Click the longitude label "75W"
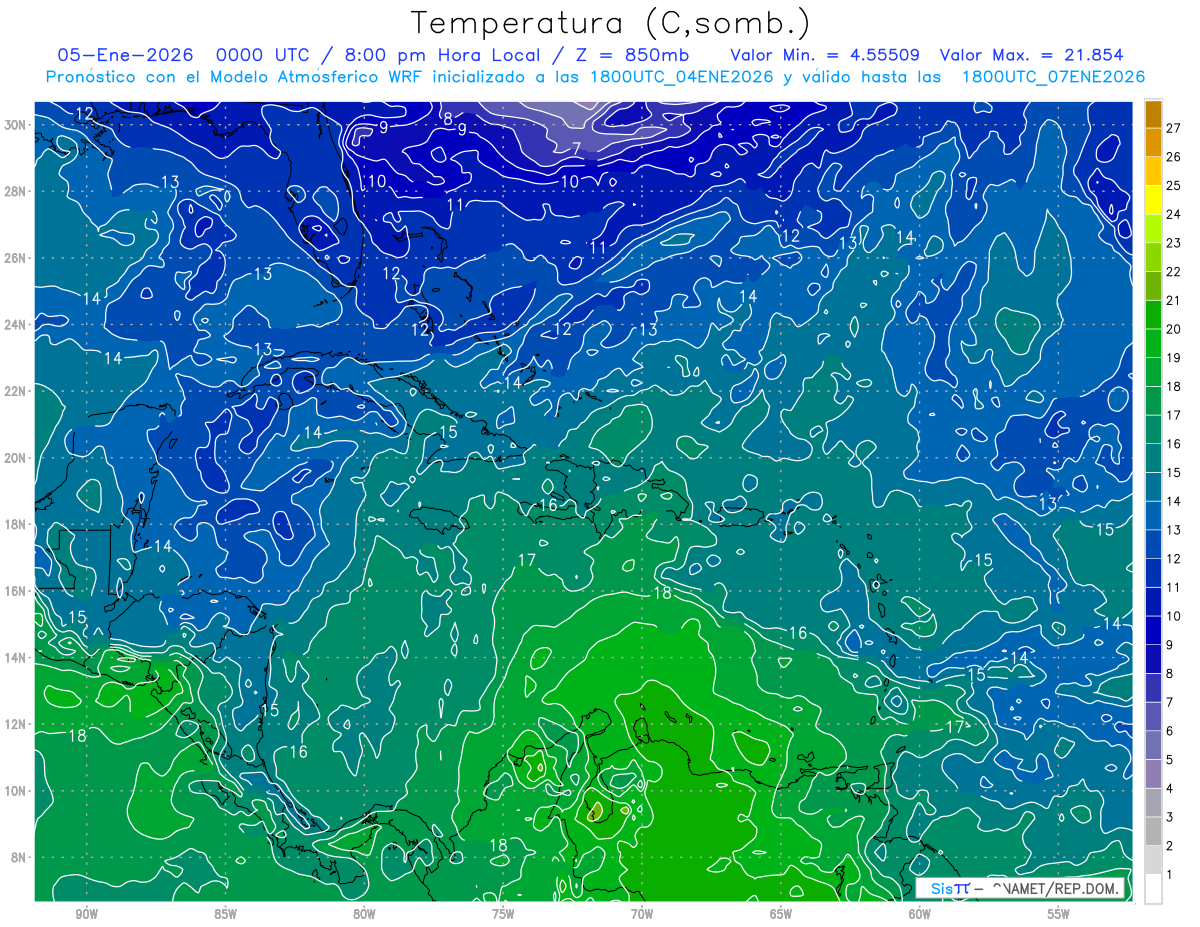 [503, 914]
